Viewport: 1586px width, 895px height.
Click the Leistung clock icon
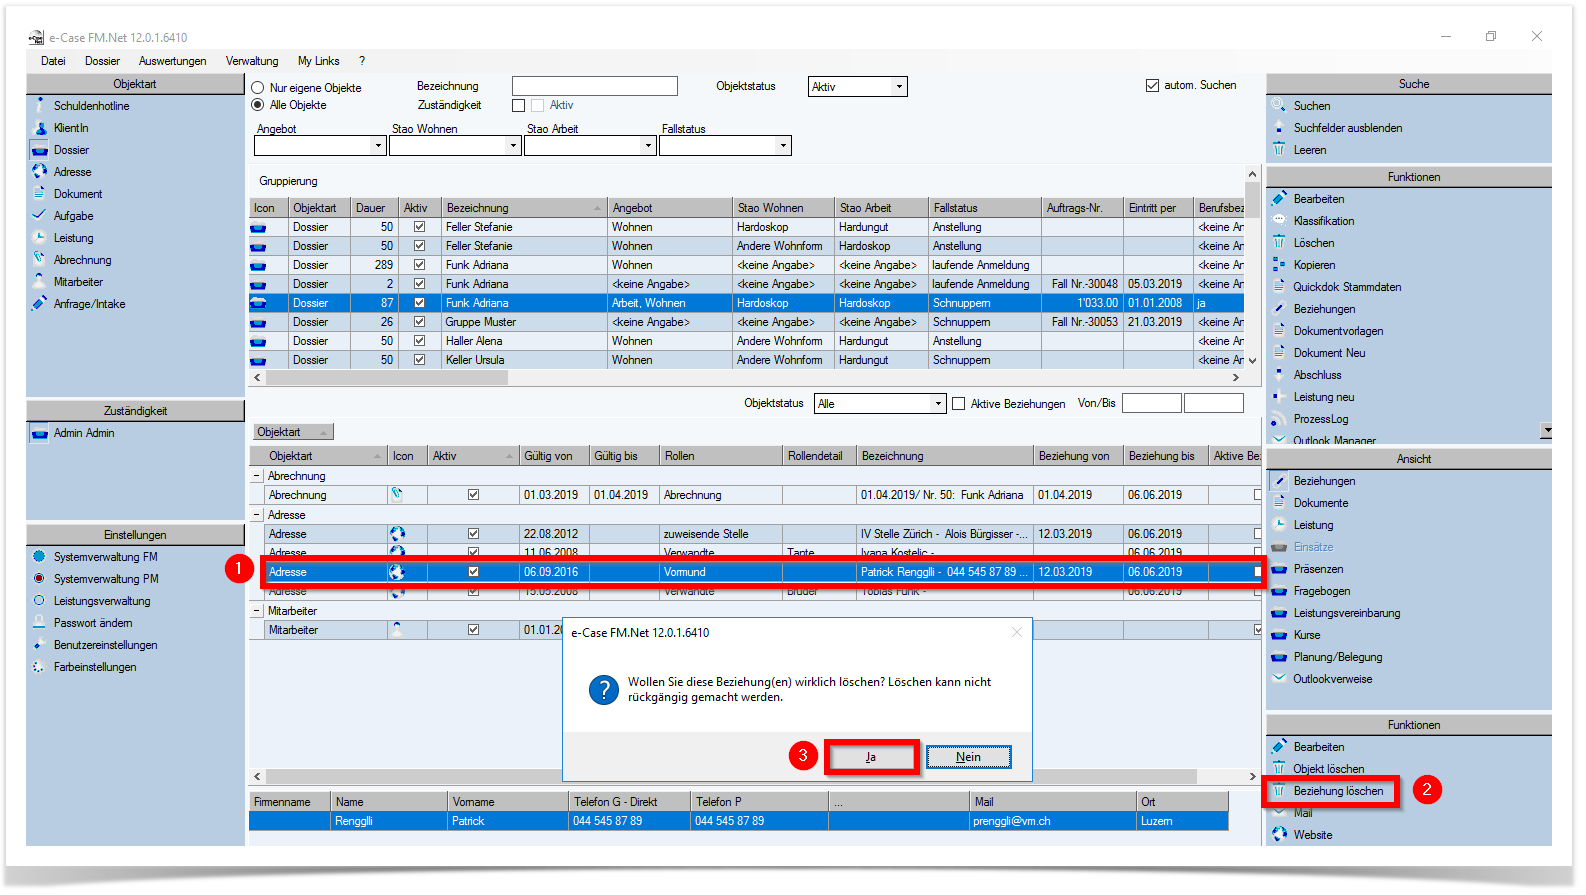pos(40,238)
